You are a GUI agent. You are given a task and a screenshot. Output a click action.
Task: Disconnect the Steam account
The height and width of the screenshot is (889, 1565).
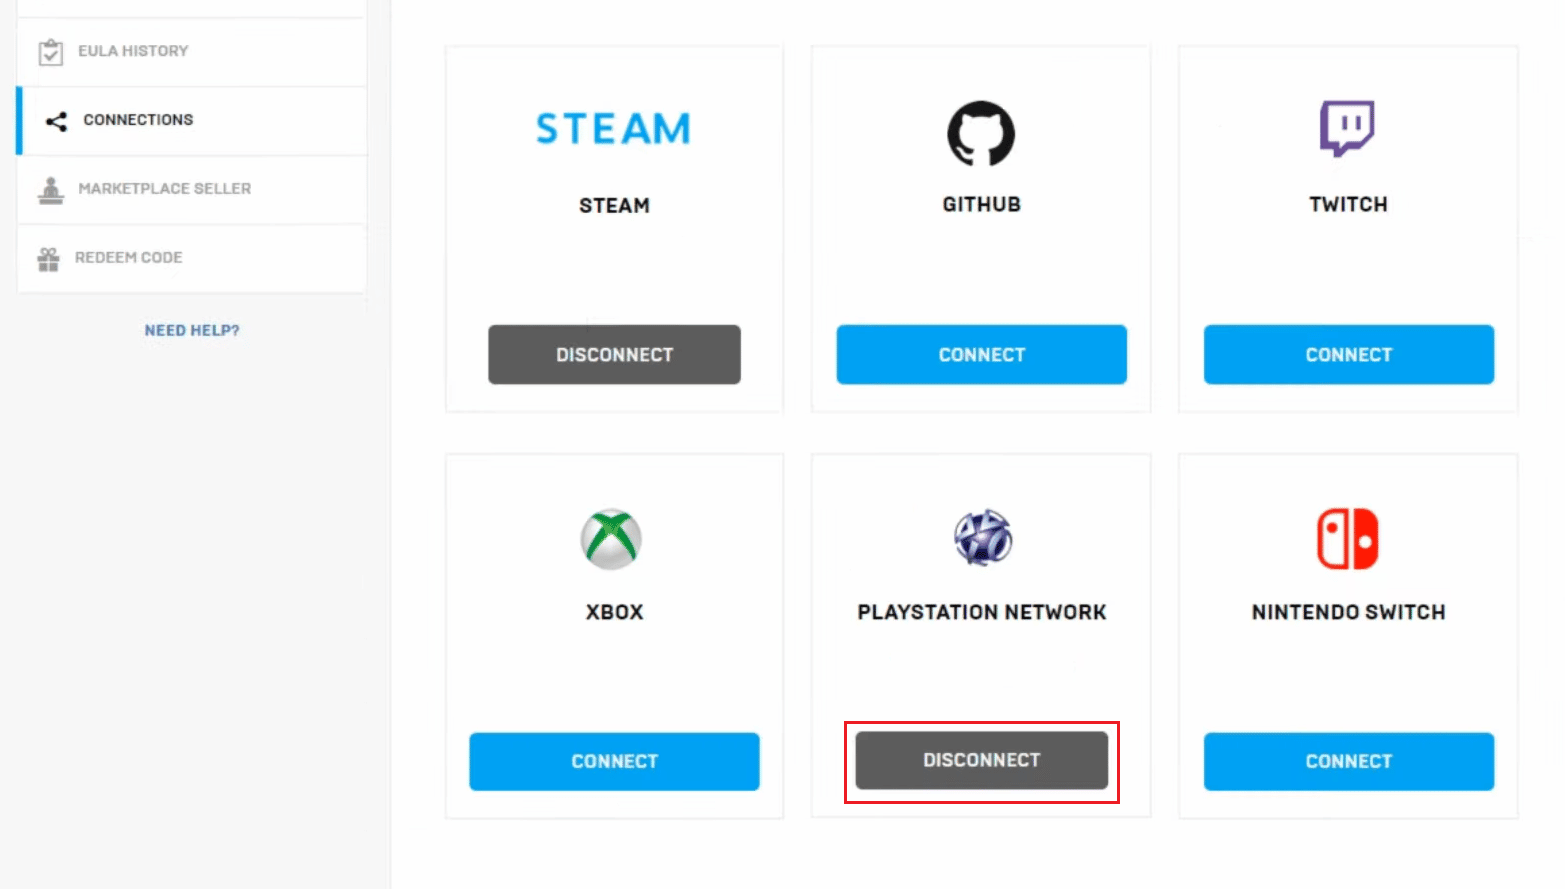click(613, 354)
